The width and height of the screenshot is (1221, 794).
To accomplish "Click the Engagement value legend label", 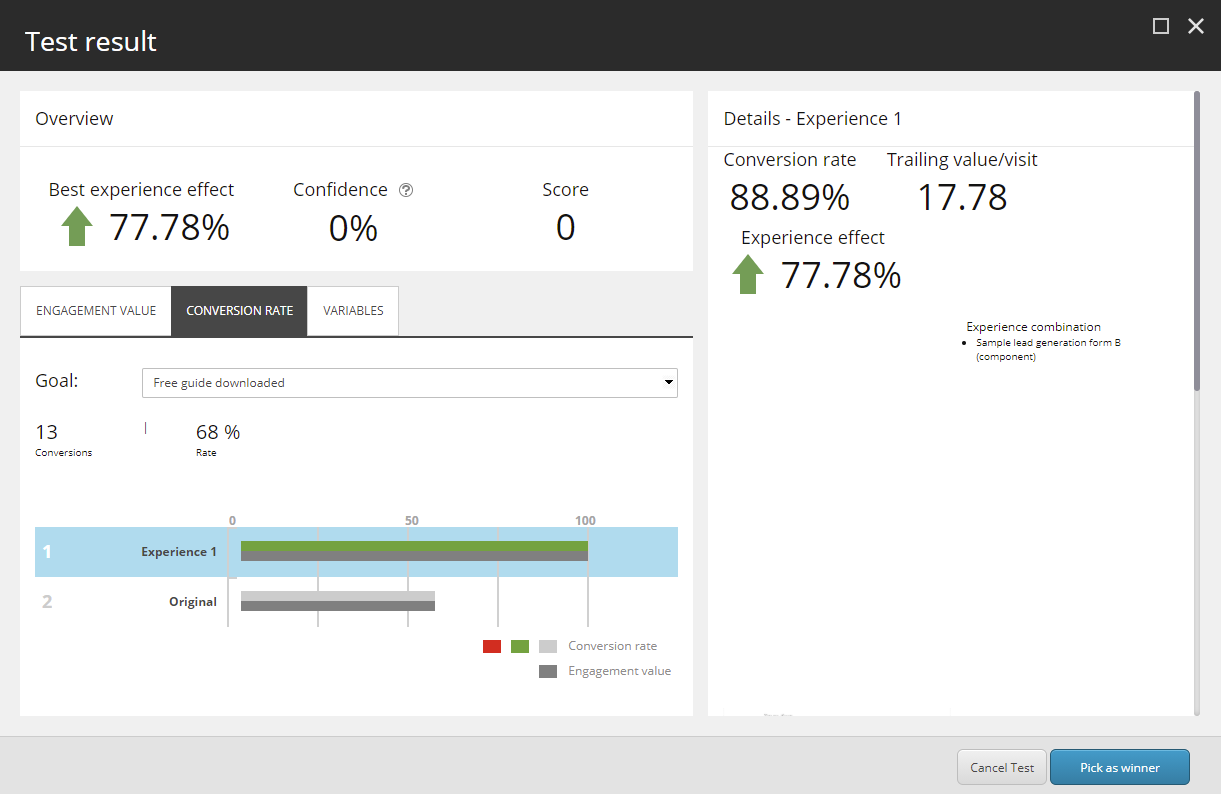I will click(620, 671).
